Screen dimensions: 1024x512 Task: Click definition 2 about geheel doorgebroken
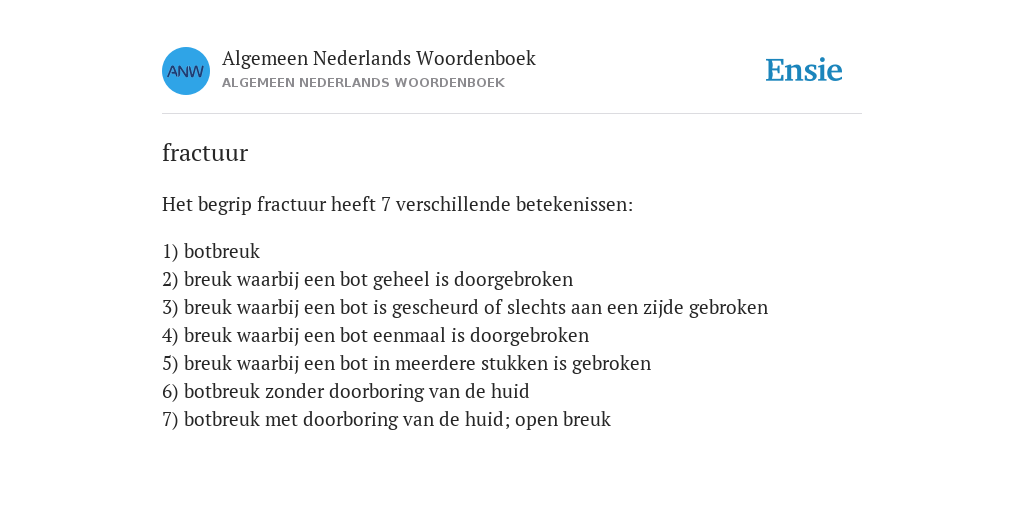tap(368, 280)
